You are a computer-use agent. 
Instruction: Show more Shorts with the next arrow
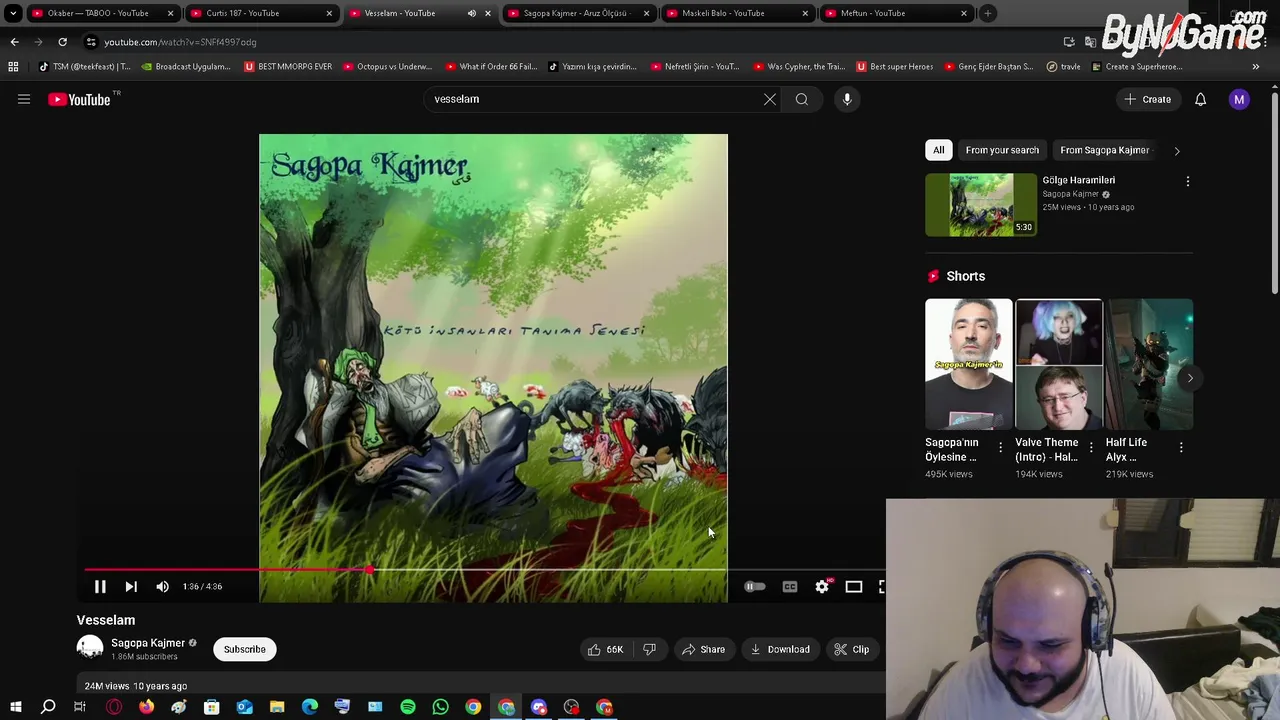click(x=1190, y=378)
